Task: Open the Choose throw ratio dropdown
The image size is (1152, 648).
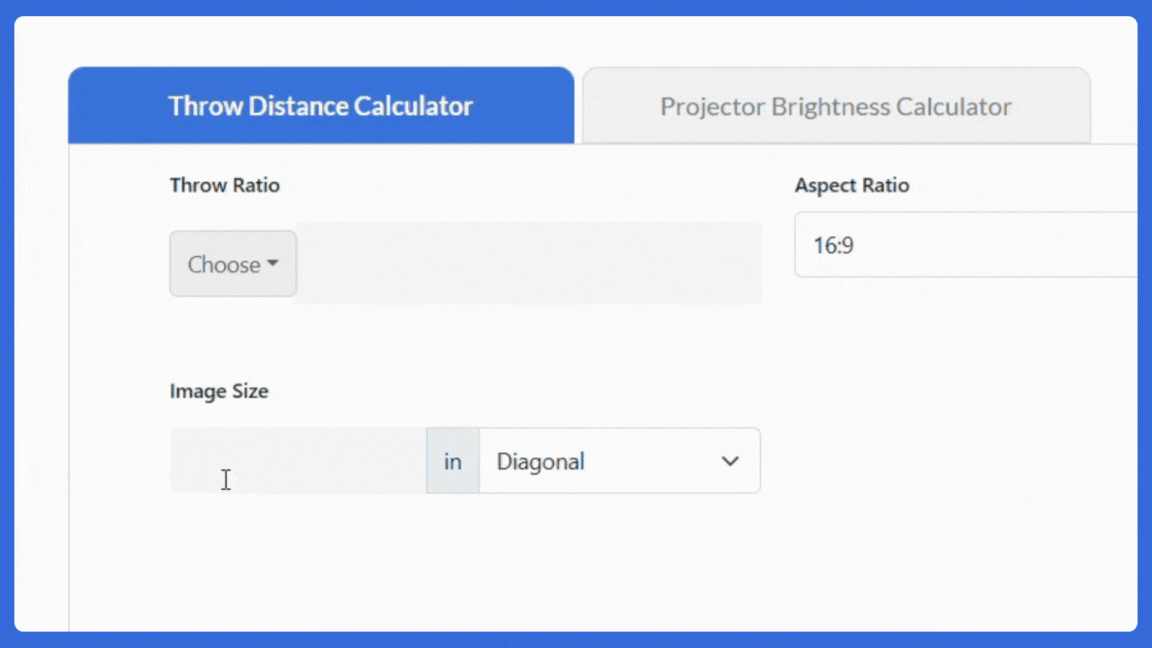Action: 232,264
